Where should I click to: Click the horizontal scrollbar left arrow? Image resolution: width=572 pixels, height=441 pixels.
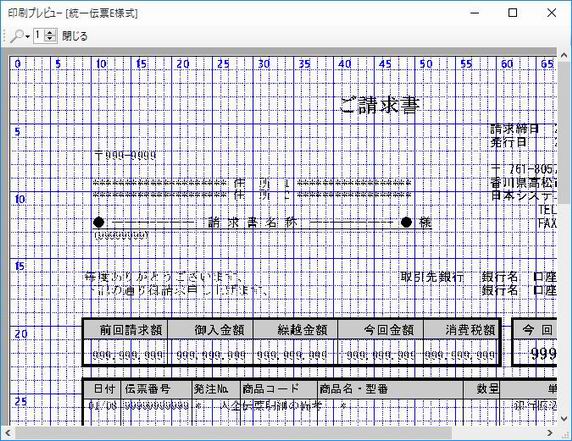(8, 433)
